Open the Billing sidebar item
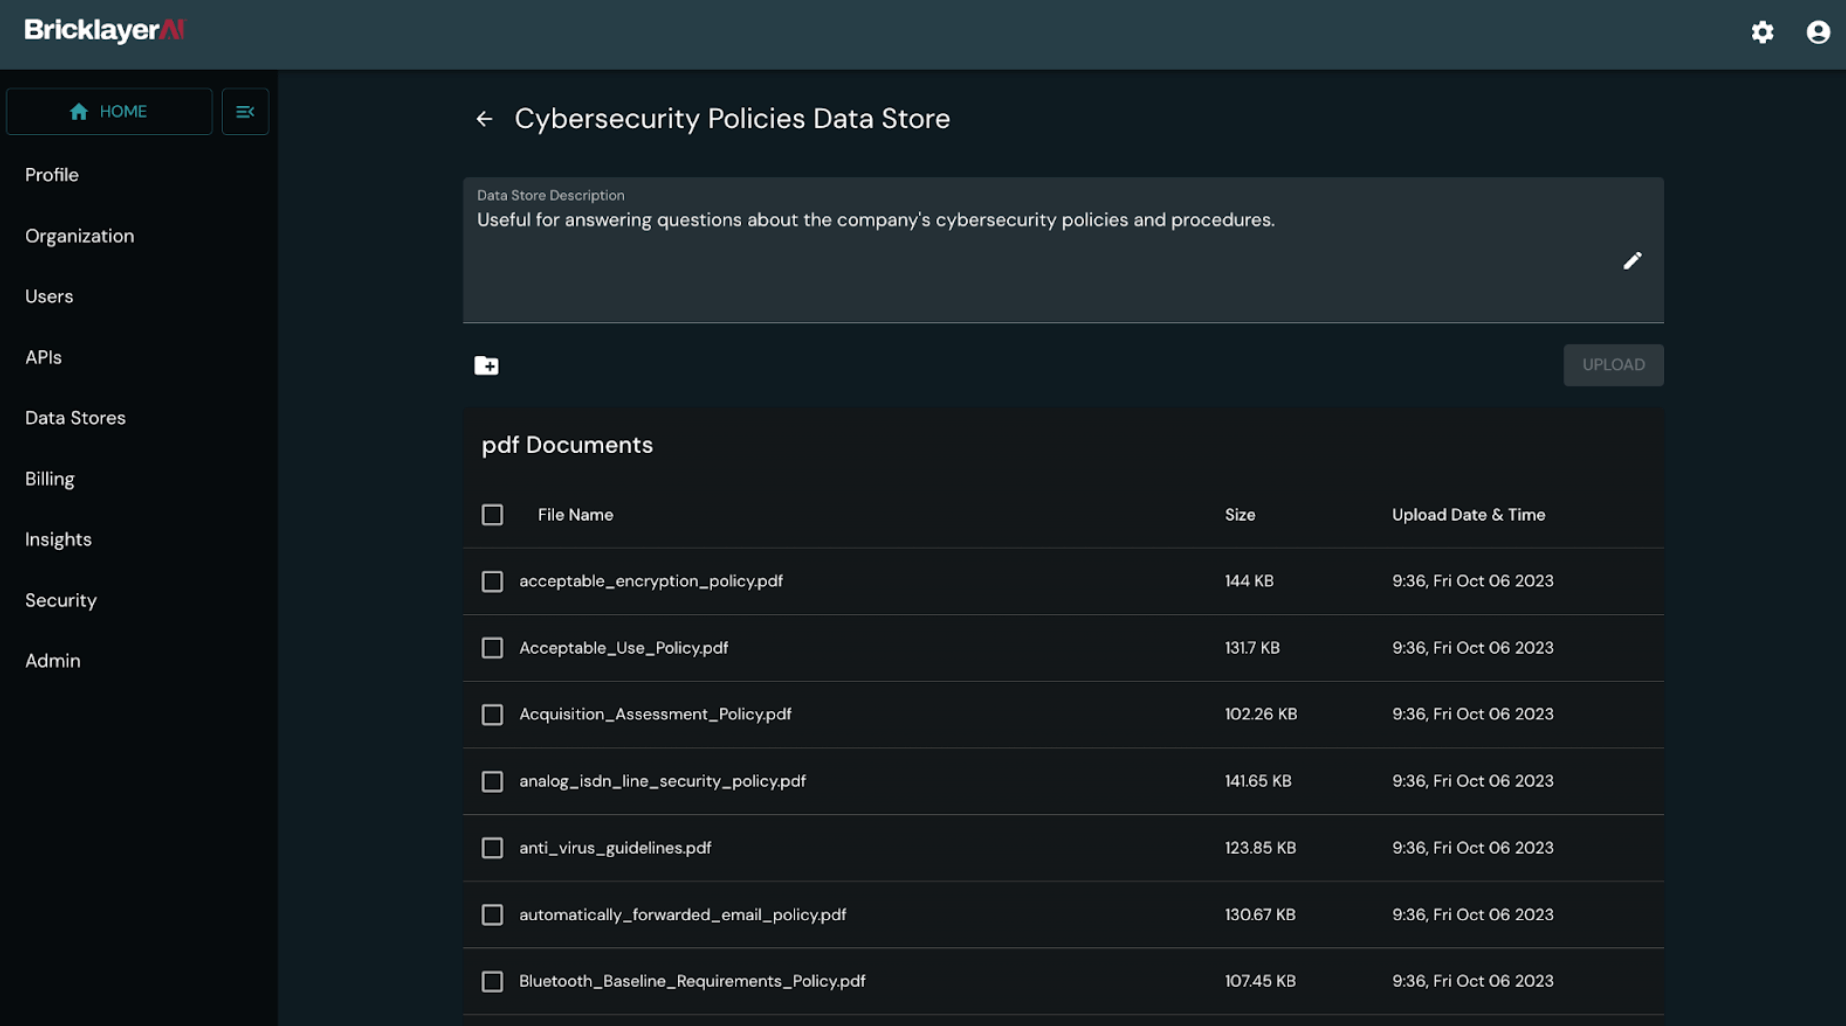1846x1026 pixels. pos(50,479)
